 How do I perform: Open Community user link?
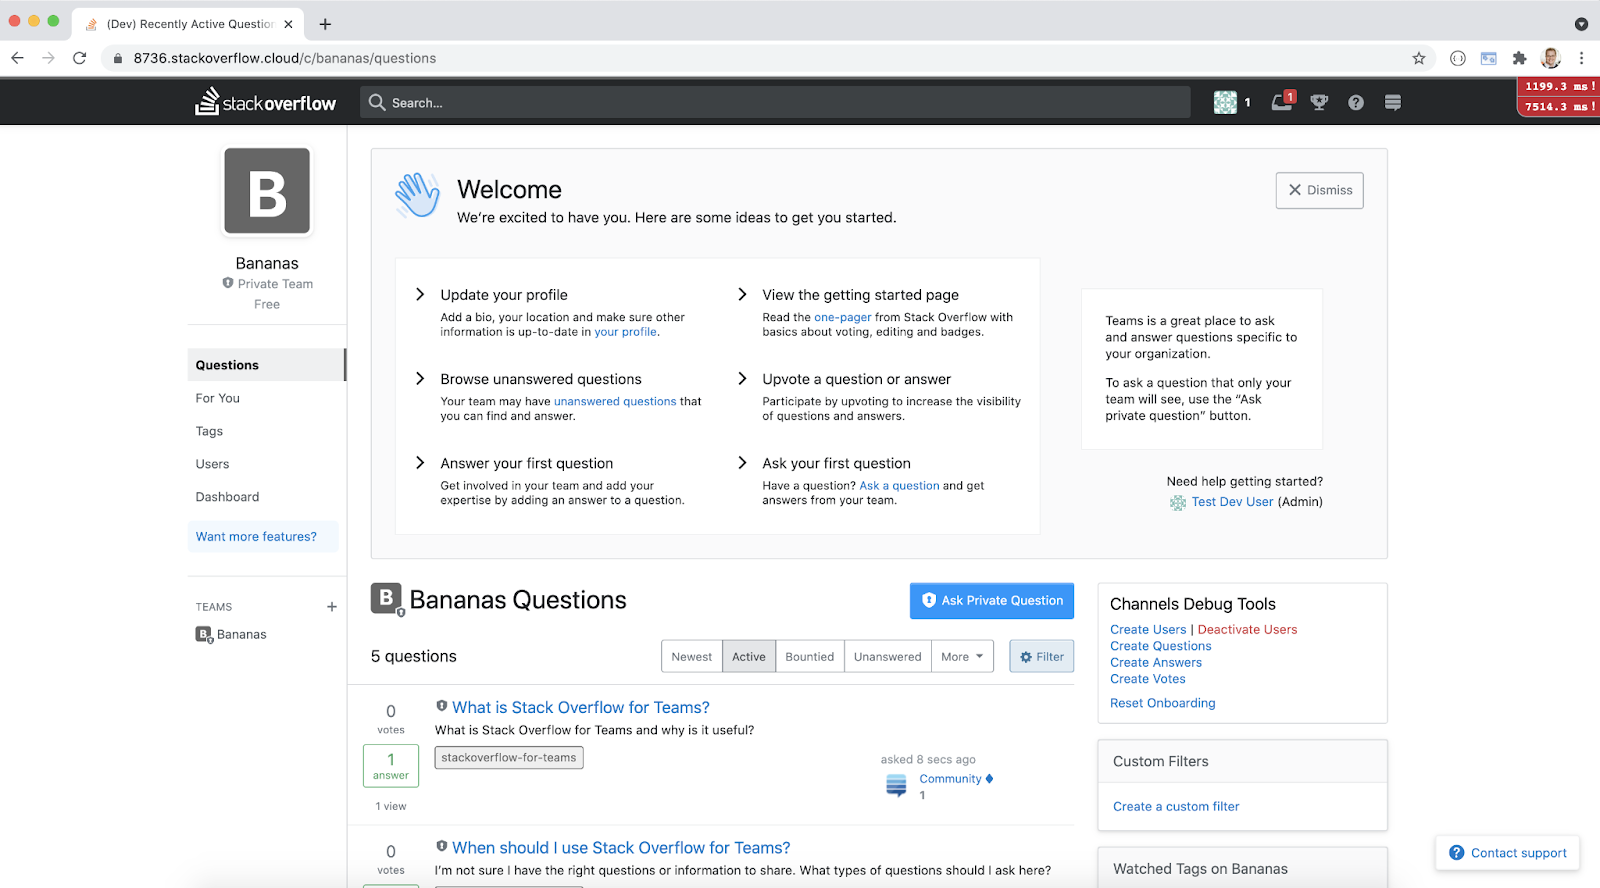pos(950,779)
